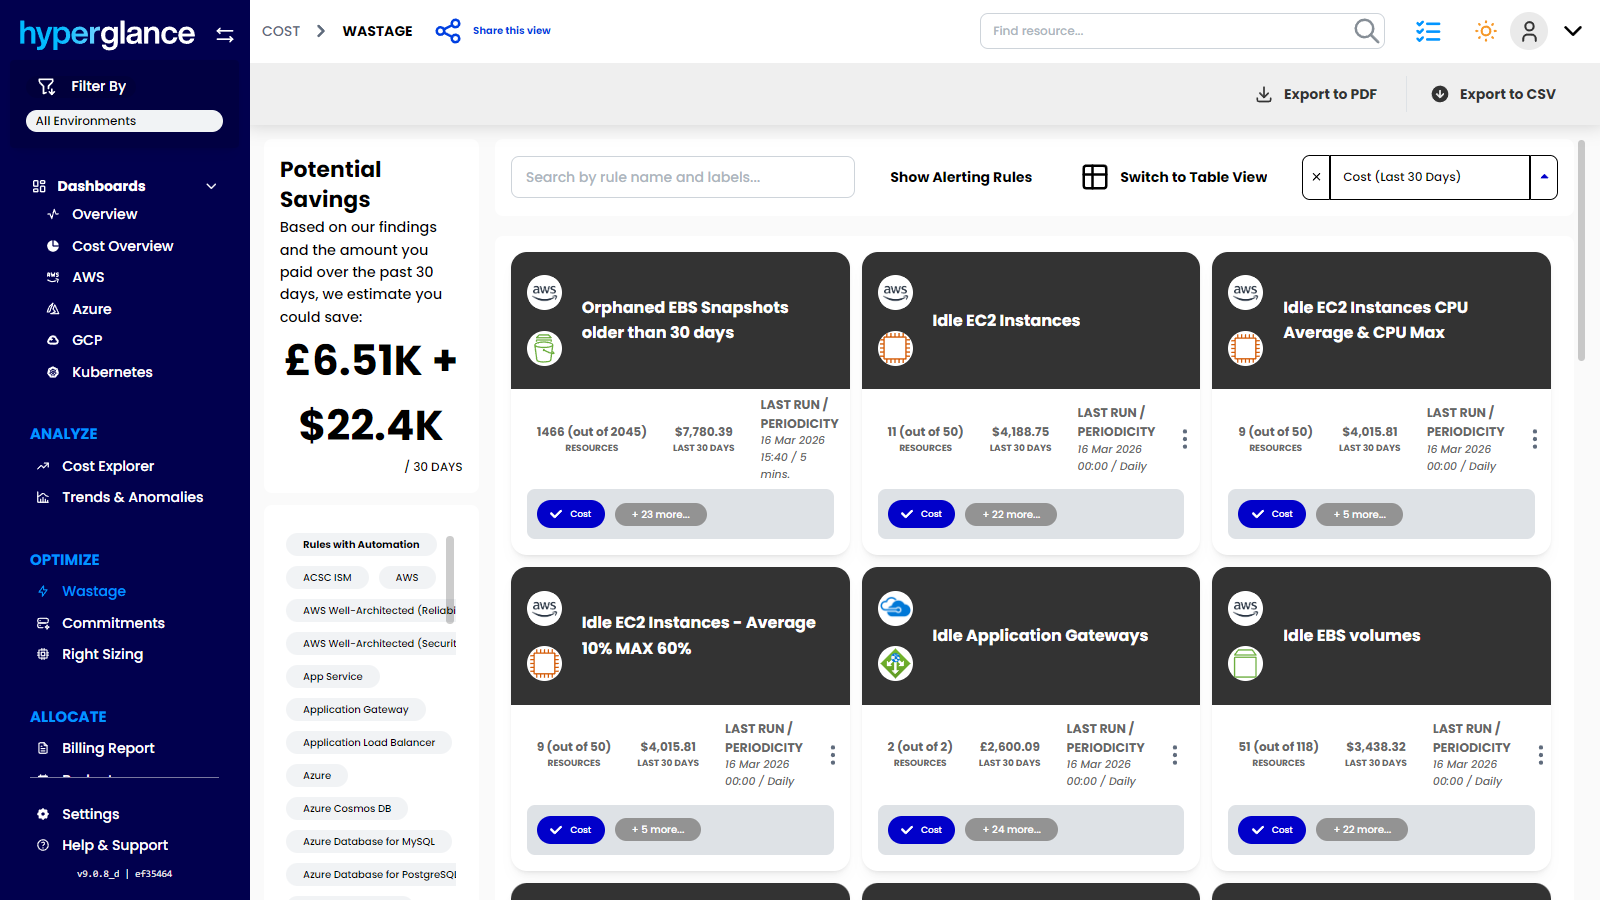
Task: Export the view to CSV
Action: coord(1493,94)
